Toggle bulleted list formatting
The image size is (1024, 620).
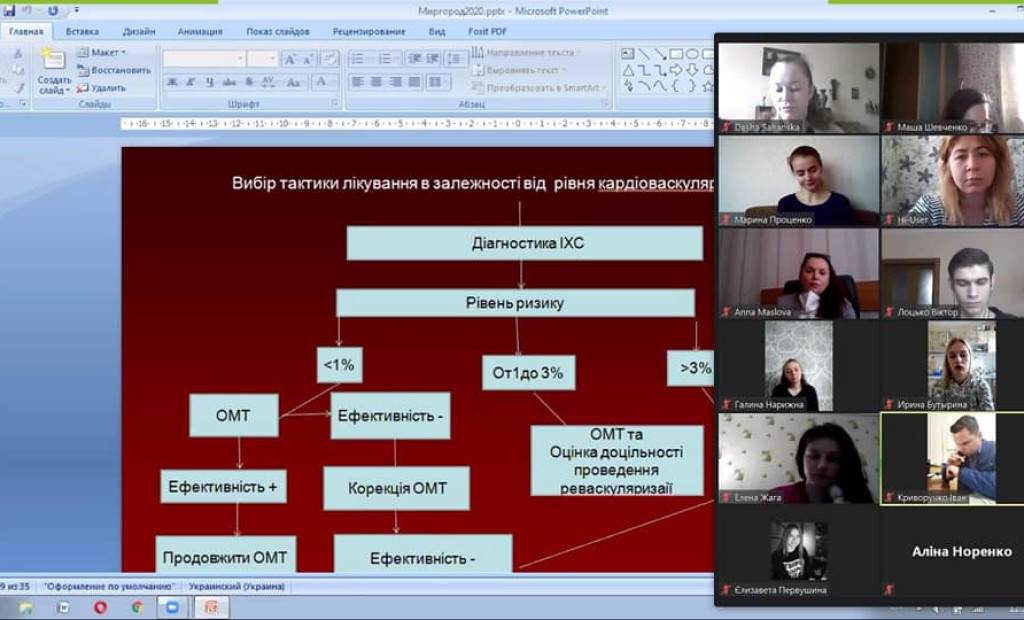pyautogui.click(x=359, y=59)
